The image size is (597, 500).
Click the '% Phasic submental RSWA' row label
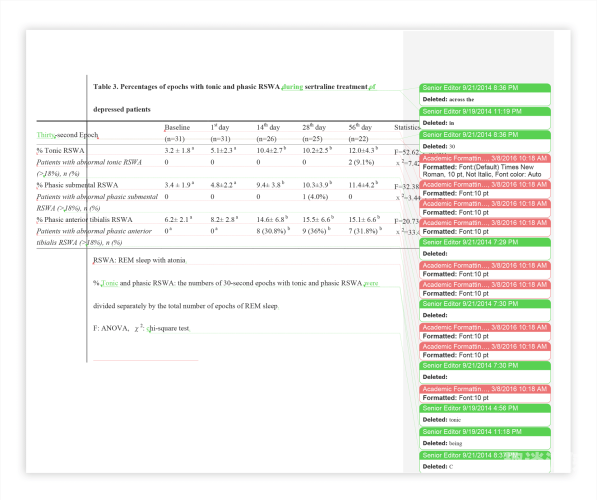pos(77,185)
